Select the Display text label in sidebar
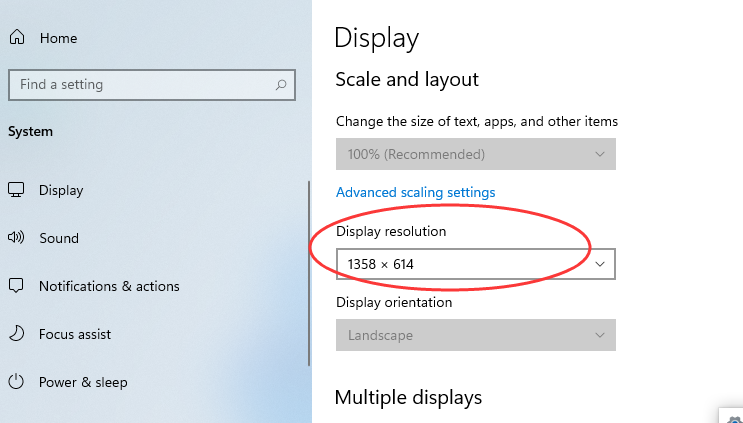This screenshot has height=423, width=743. (61, 190)
